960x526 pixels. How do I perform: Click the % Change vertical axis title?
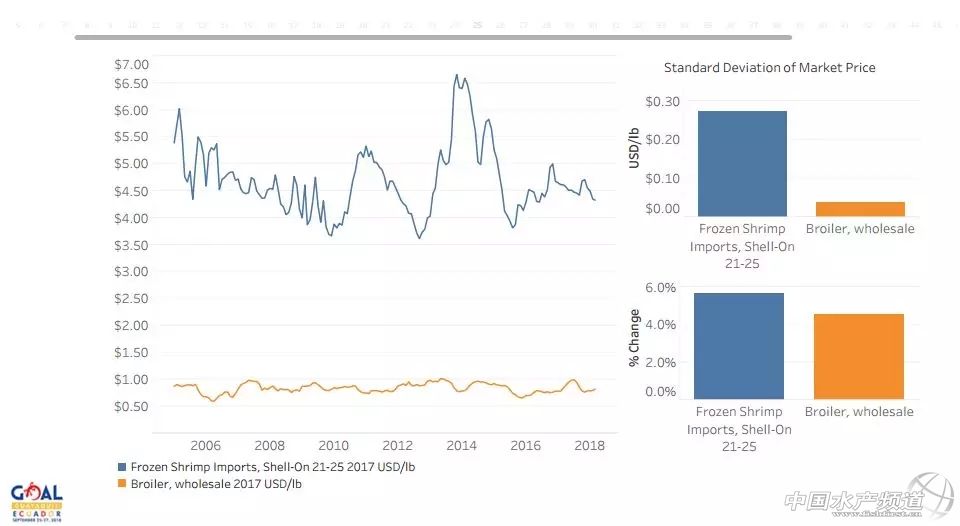(634, 337)
